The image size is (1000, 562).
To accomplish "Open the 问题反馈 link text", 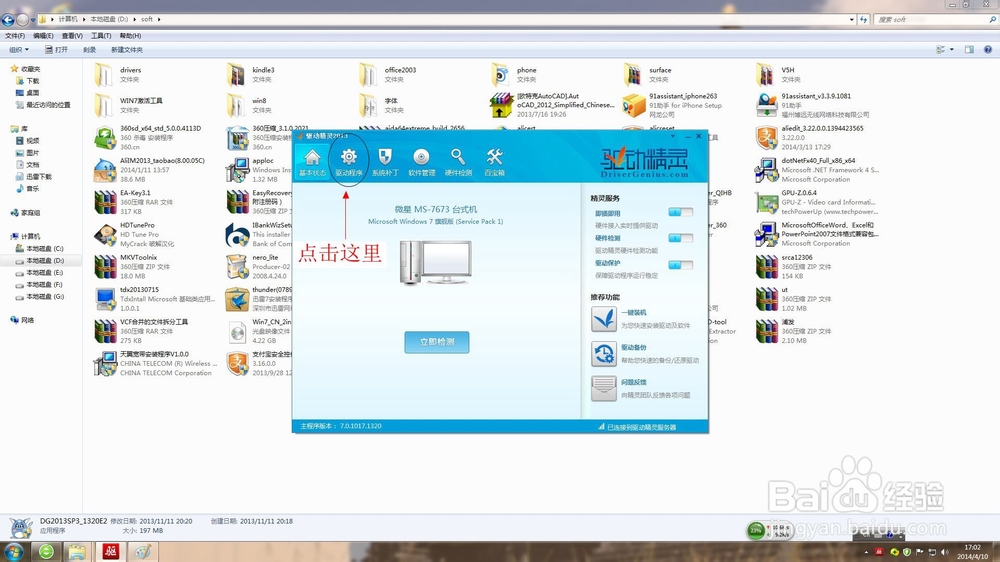I will coord(633,382).
